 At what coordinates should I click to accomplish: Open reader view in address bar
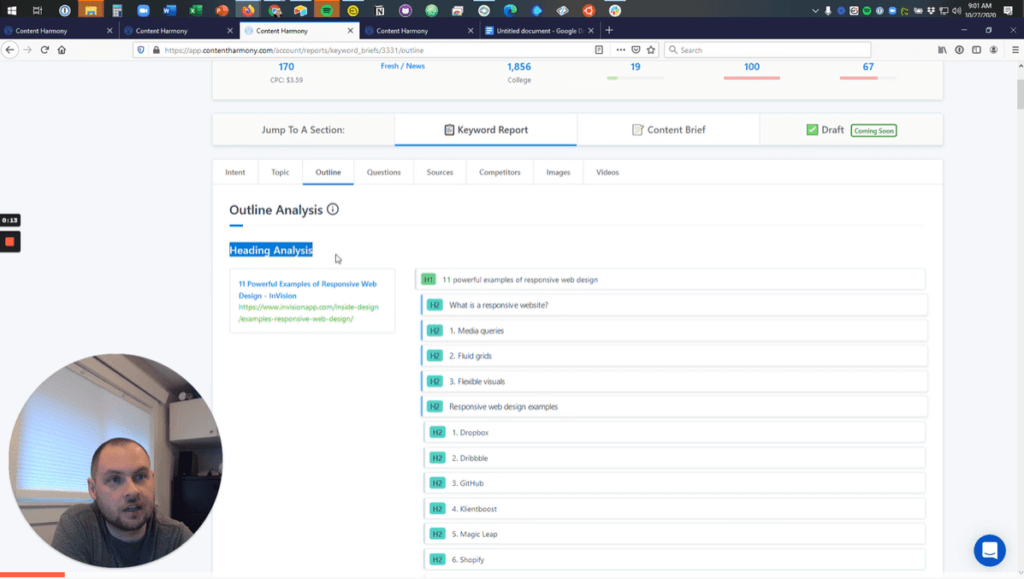click(599, 50)
